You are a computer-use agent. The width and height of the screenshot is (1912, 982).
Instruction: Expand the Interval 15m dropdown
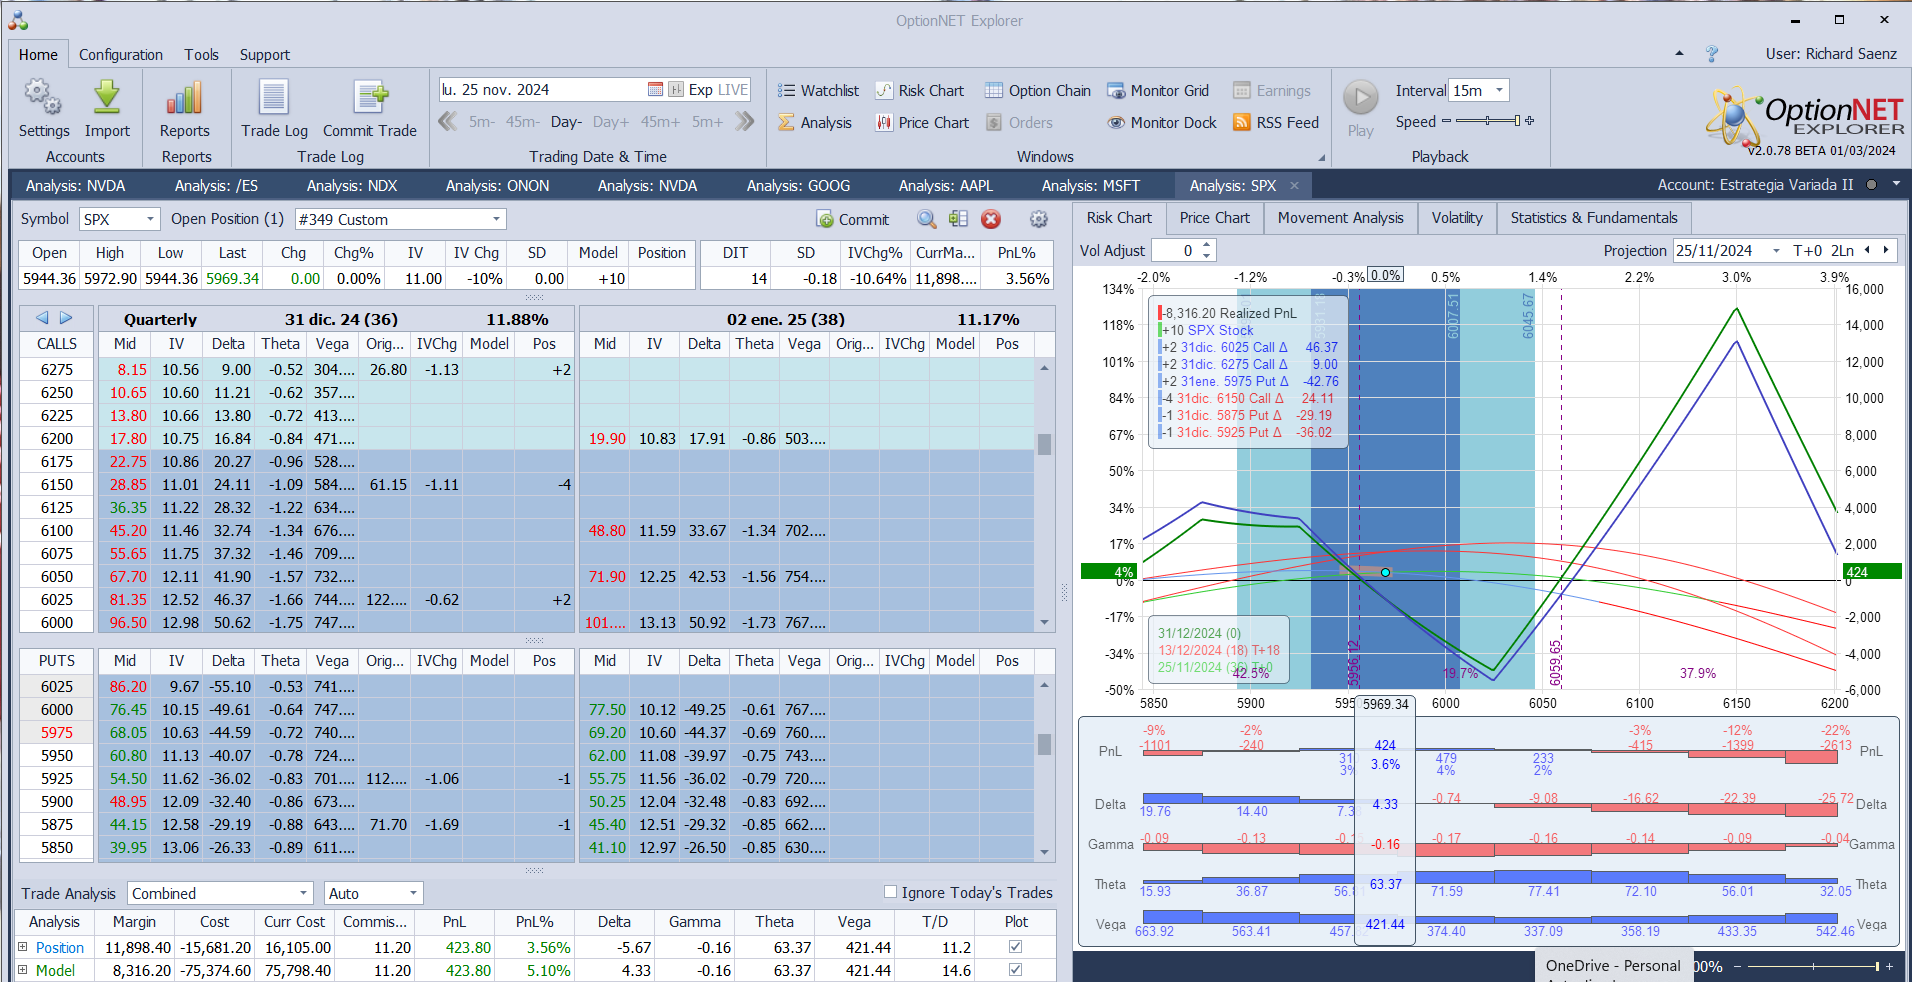pos(1498,91)
